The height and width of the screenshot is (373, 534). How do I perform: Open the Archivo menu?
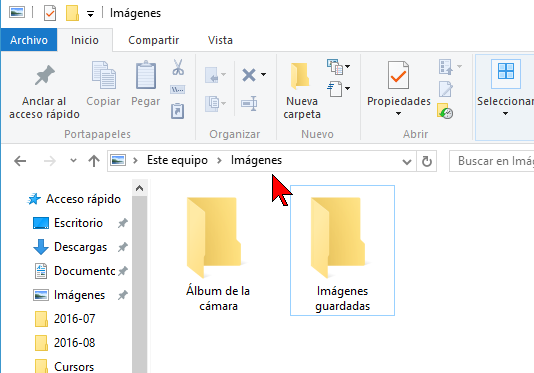[x=29, y=40]
